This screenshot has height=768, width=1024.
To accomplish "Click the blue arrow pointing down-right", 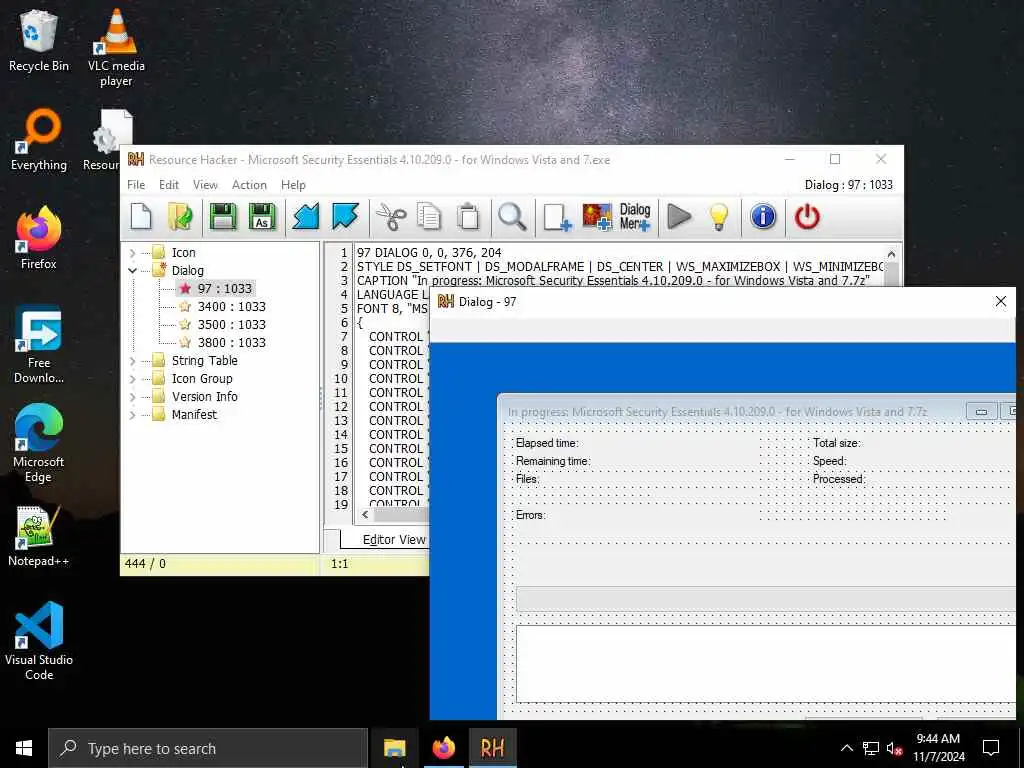I will click(x=345, y=217).
